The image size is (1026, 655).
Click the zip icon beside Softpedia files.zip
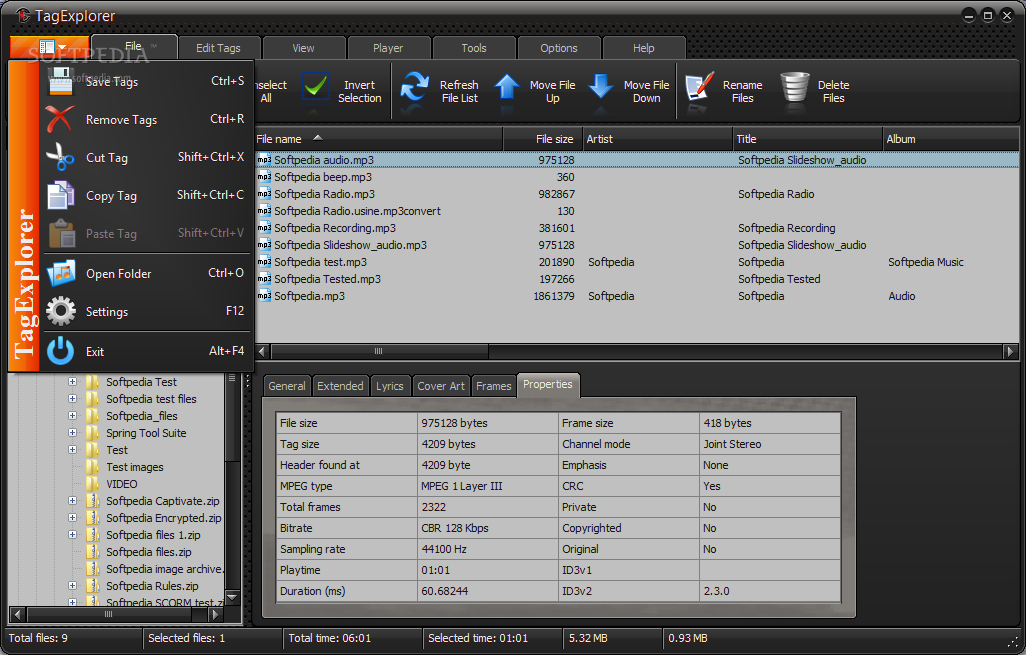(x=93, y=552)
